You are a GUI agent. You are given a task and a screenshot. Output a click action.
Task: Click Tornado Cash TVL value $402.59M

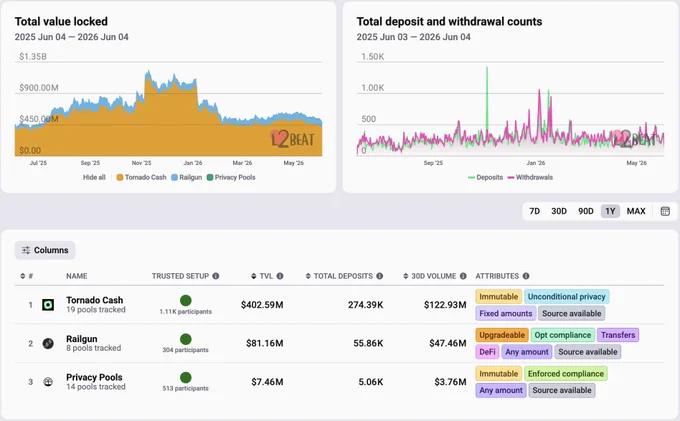pyautogui.click(x=262, y=305)
